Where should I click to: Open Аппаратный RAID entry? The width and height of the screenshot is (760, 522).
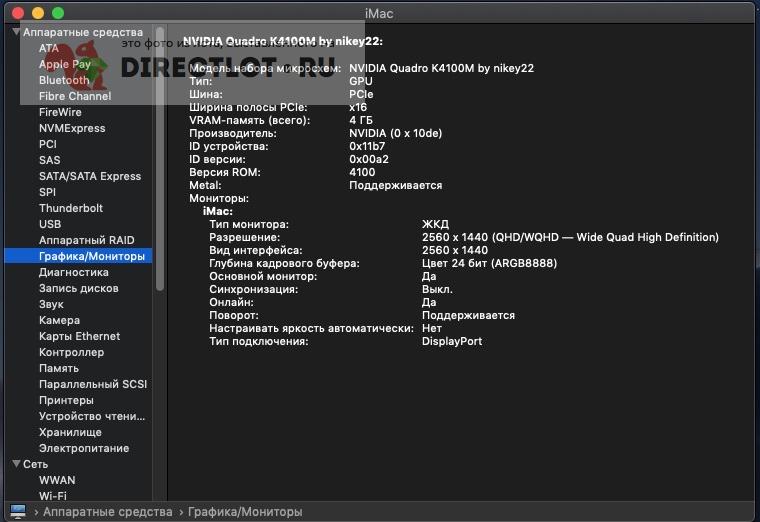86,240
